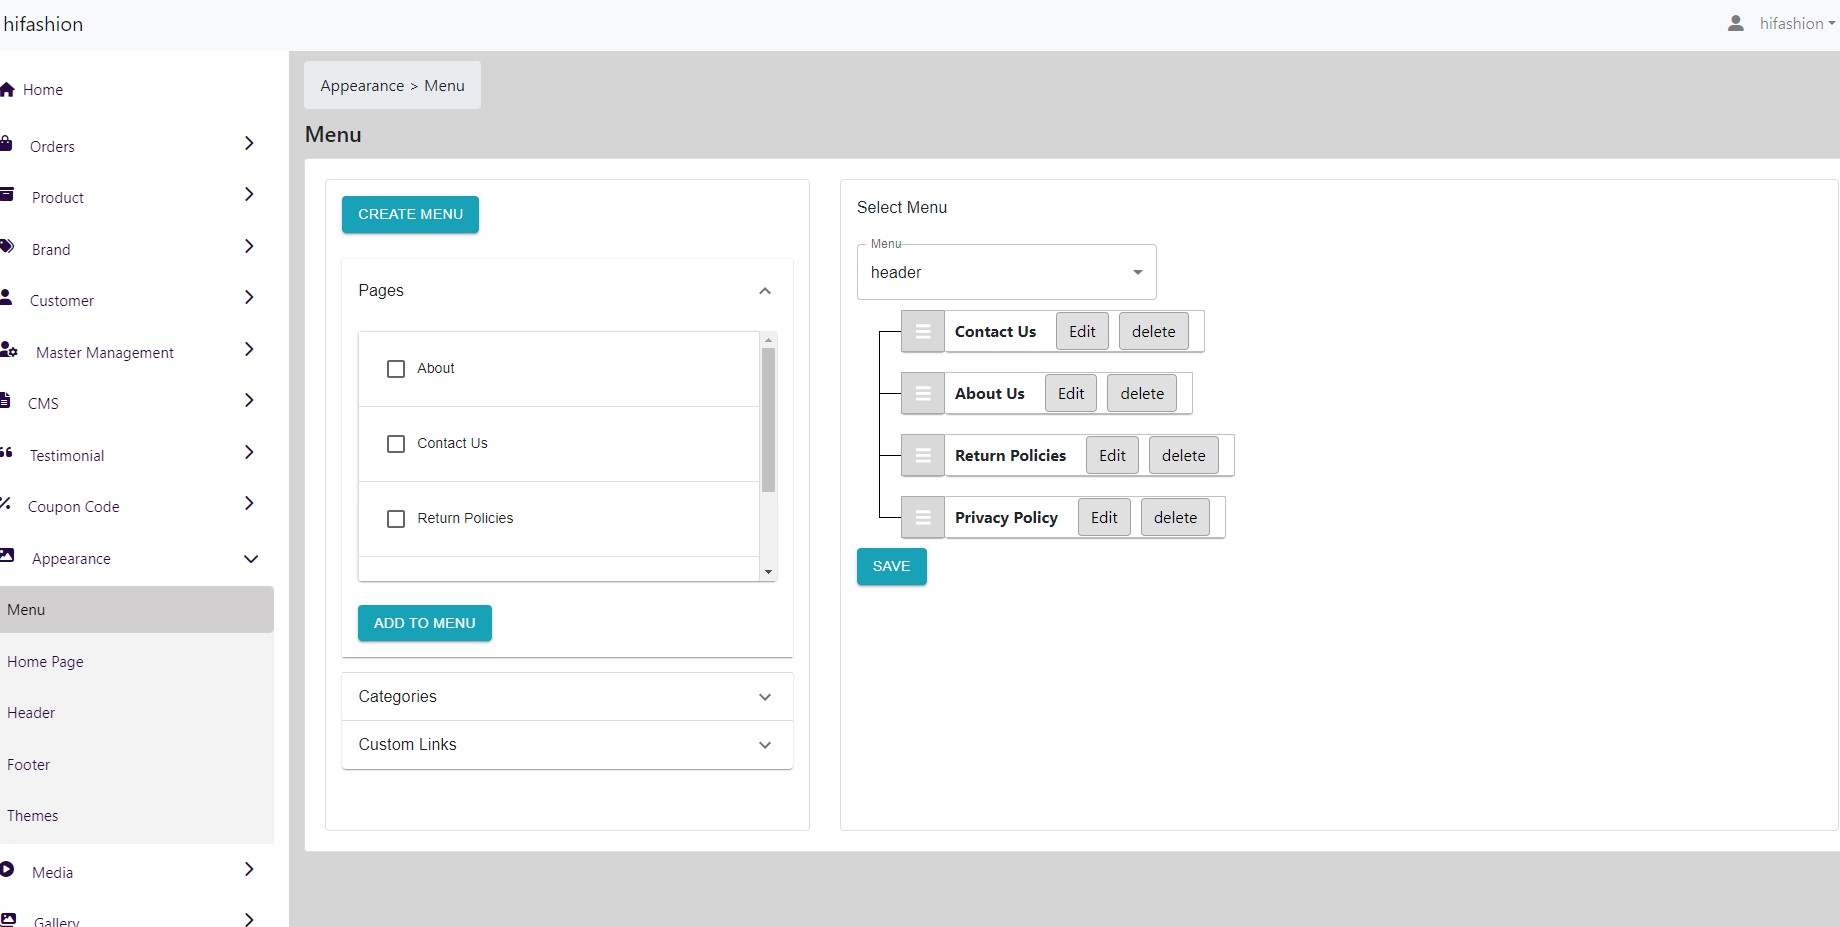Screen dimensions: 1840x927
Task: Click the Master Management gear-person icon
Action: point(9,349)
